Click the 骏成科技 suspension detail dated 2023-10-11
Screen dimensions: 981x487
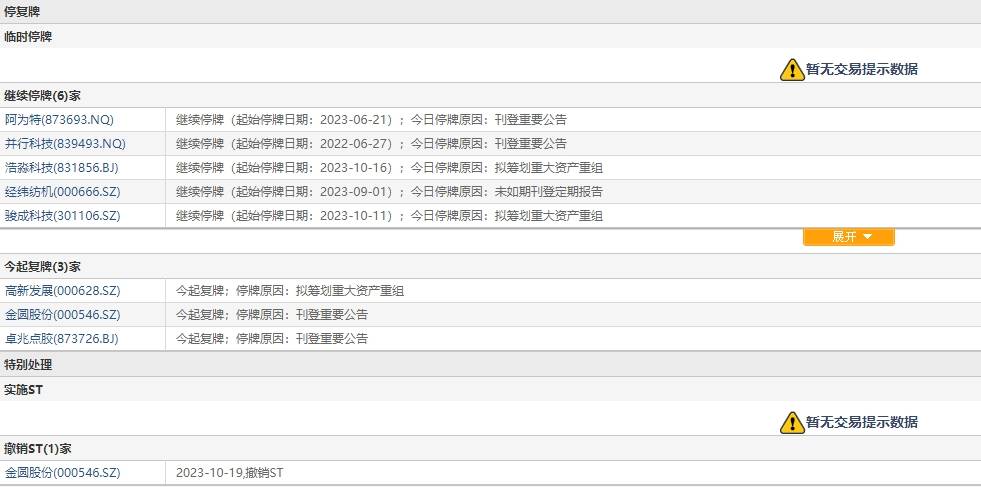[x=389, y=216]
